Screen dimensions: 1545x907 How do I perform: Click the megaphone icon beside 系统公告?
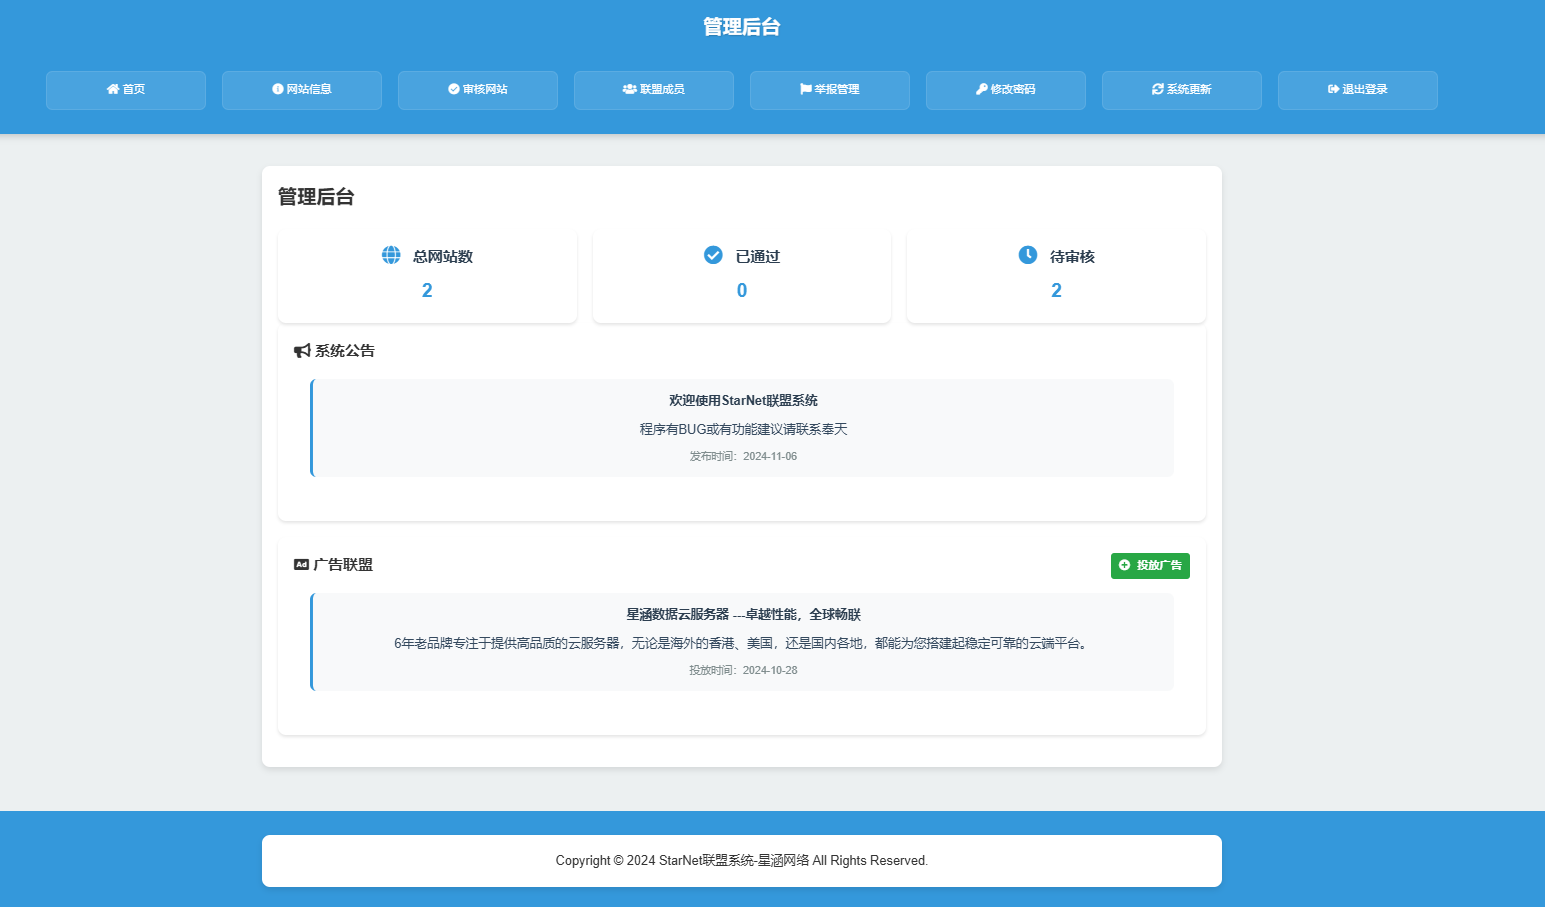(302, 351)
